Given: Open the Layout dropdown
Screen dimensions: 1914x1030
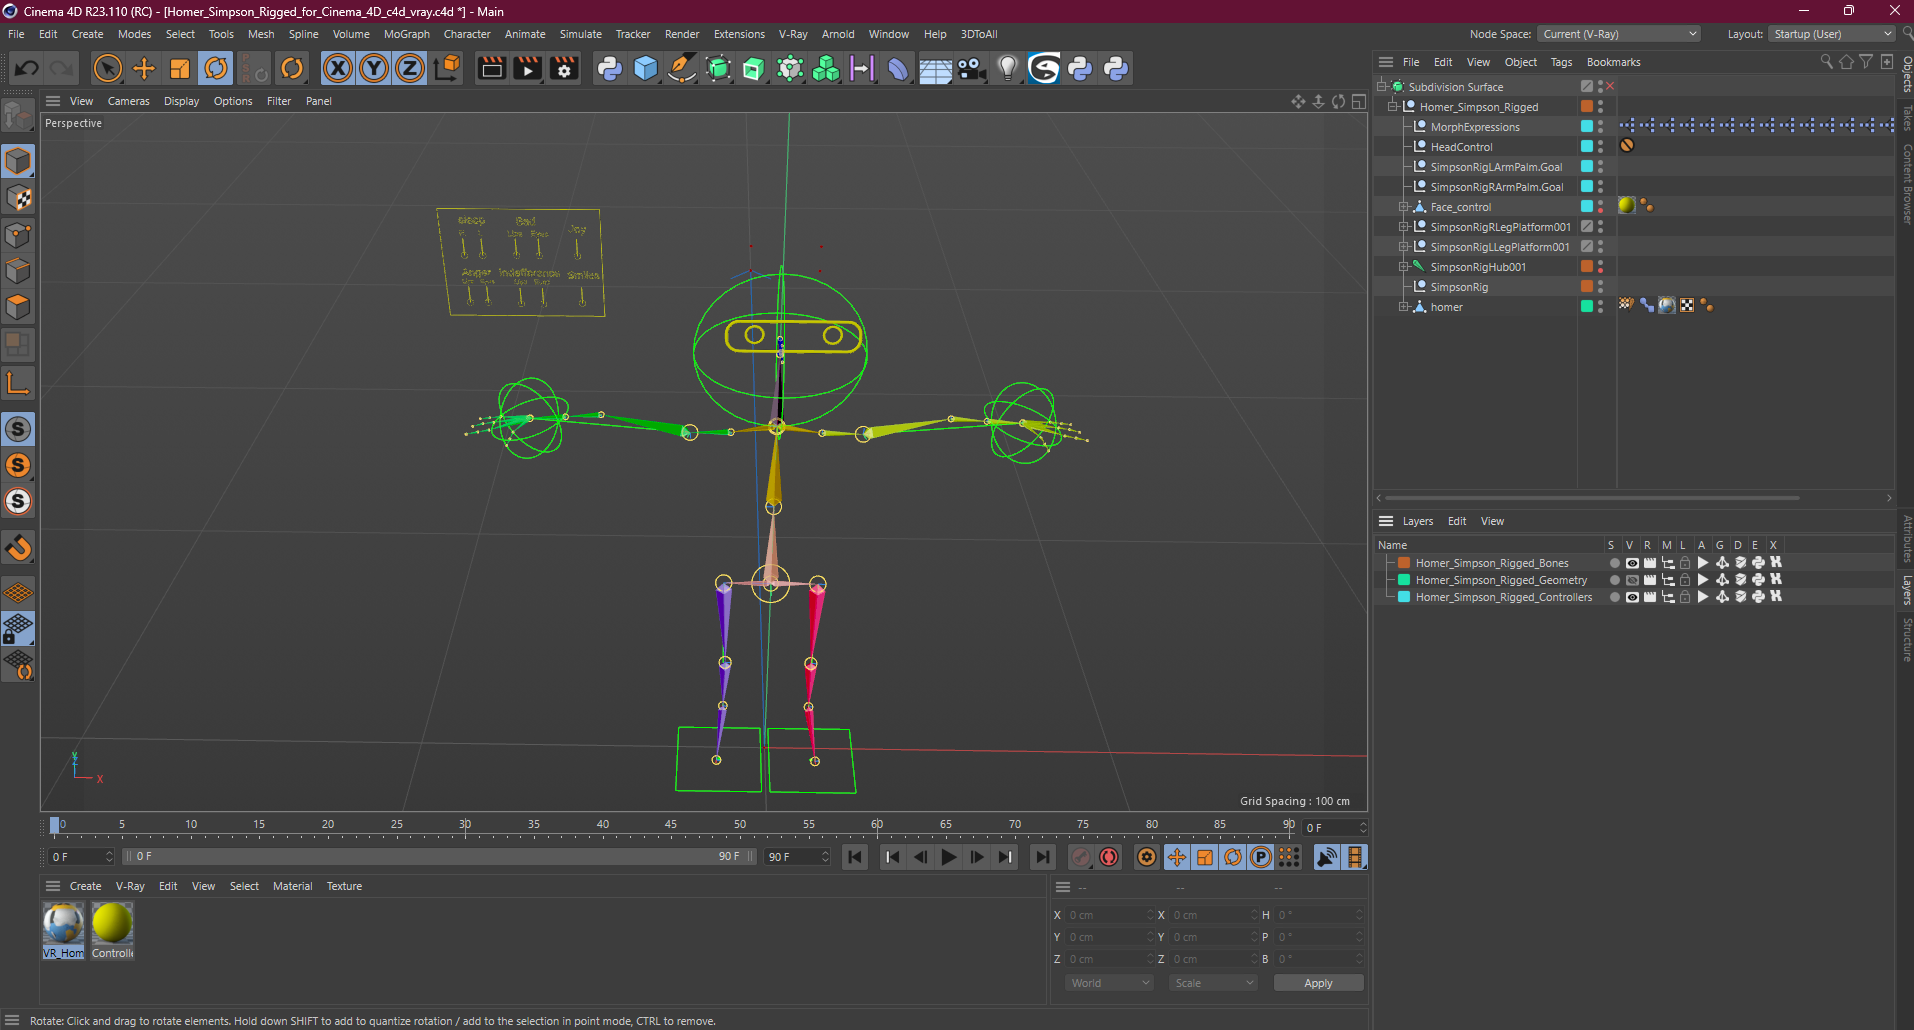Looking at the screenshot, I should tap(1832, 34).
